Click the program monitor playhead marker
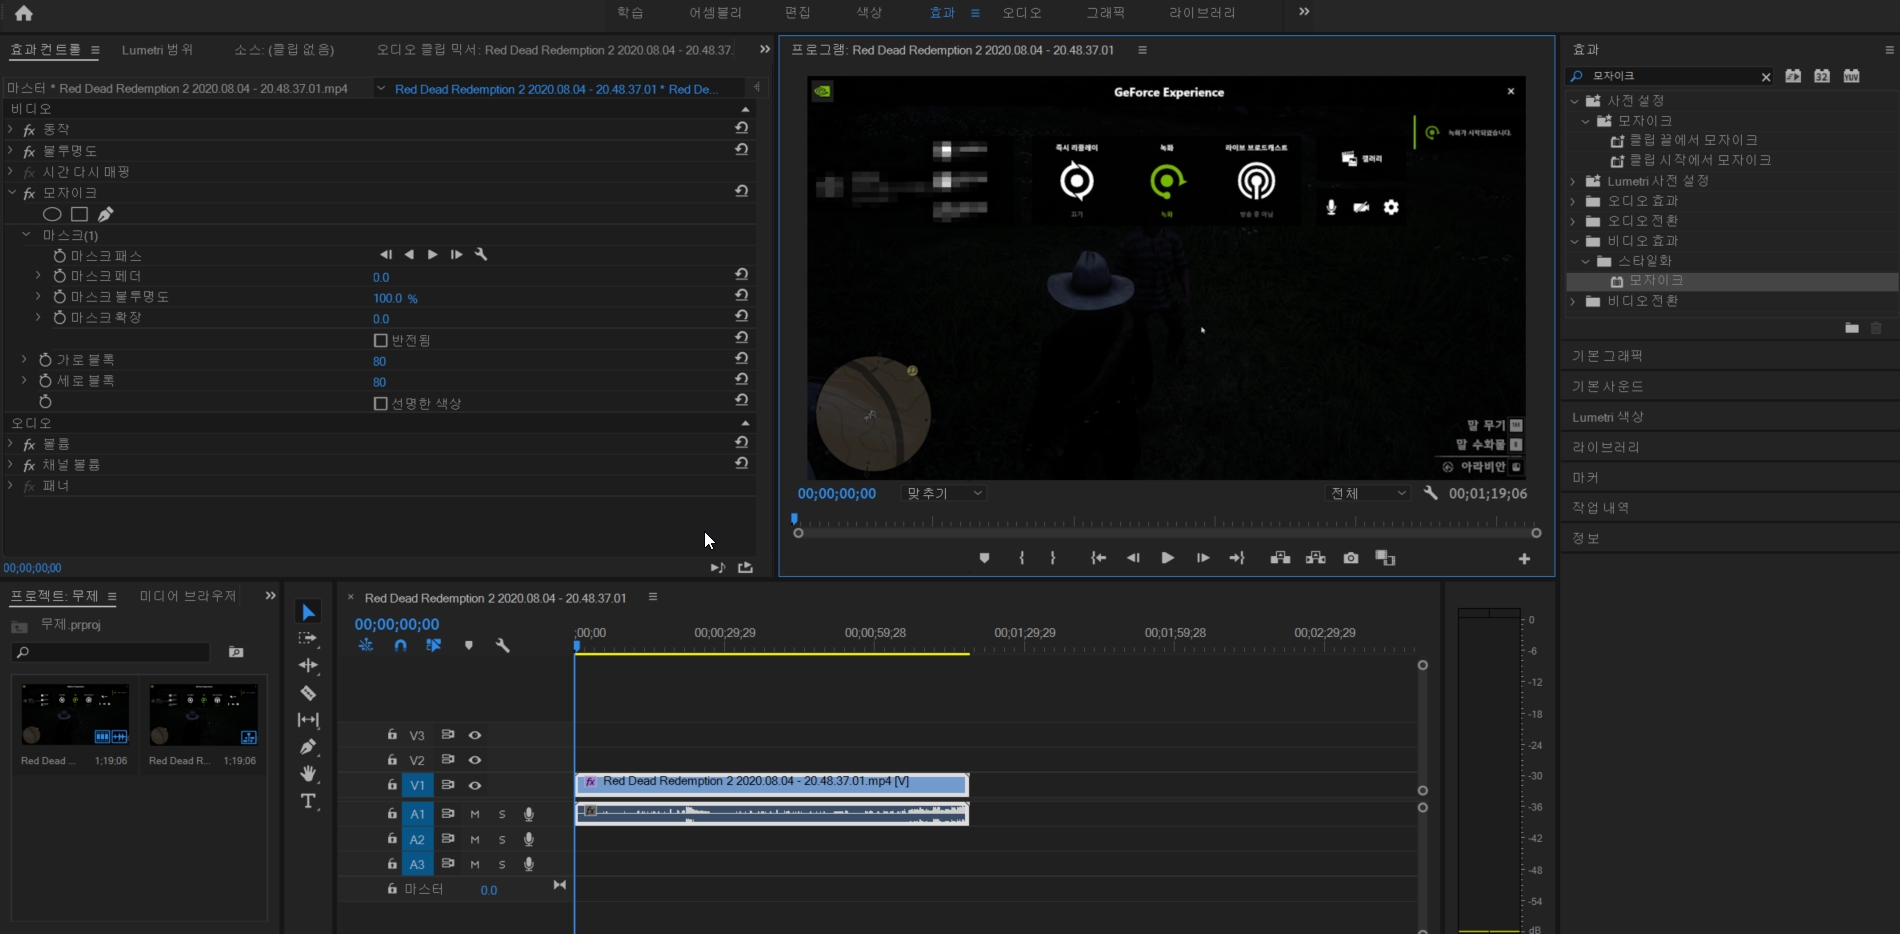1900x934 pixels. 795,519
